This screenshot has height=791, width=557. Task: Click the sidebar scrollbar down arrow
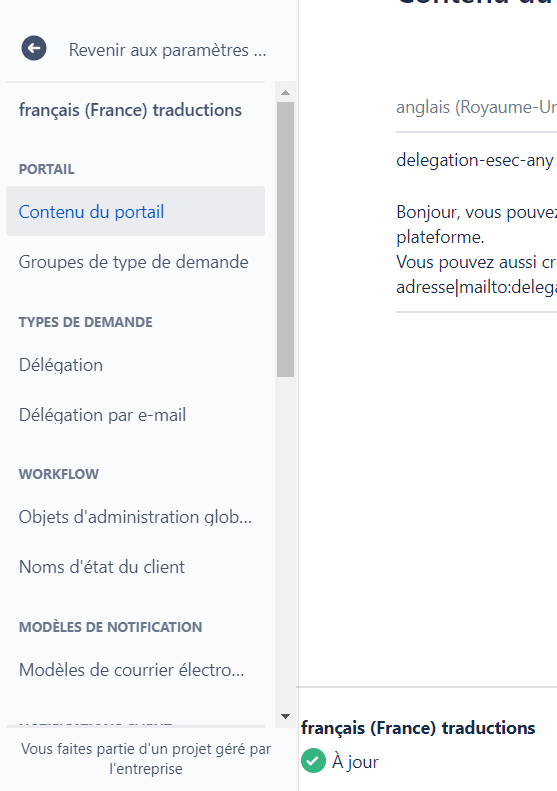[285, 716]
